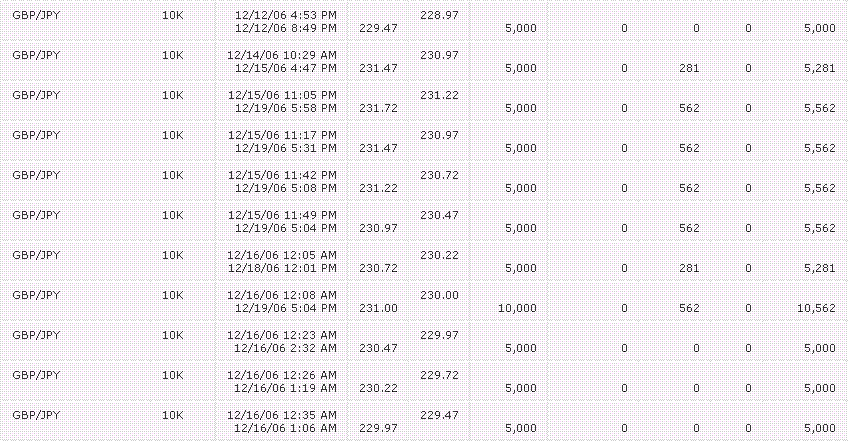Select the 12/15/06 11:17 PM entry
This screenshot has height=441, width=848.
pyautogui.click(x=282, y=135)
